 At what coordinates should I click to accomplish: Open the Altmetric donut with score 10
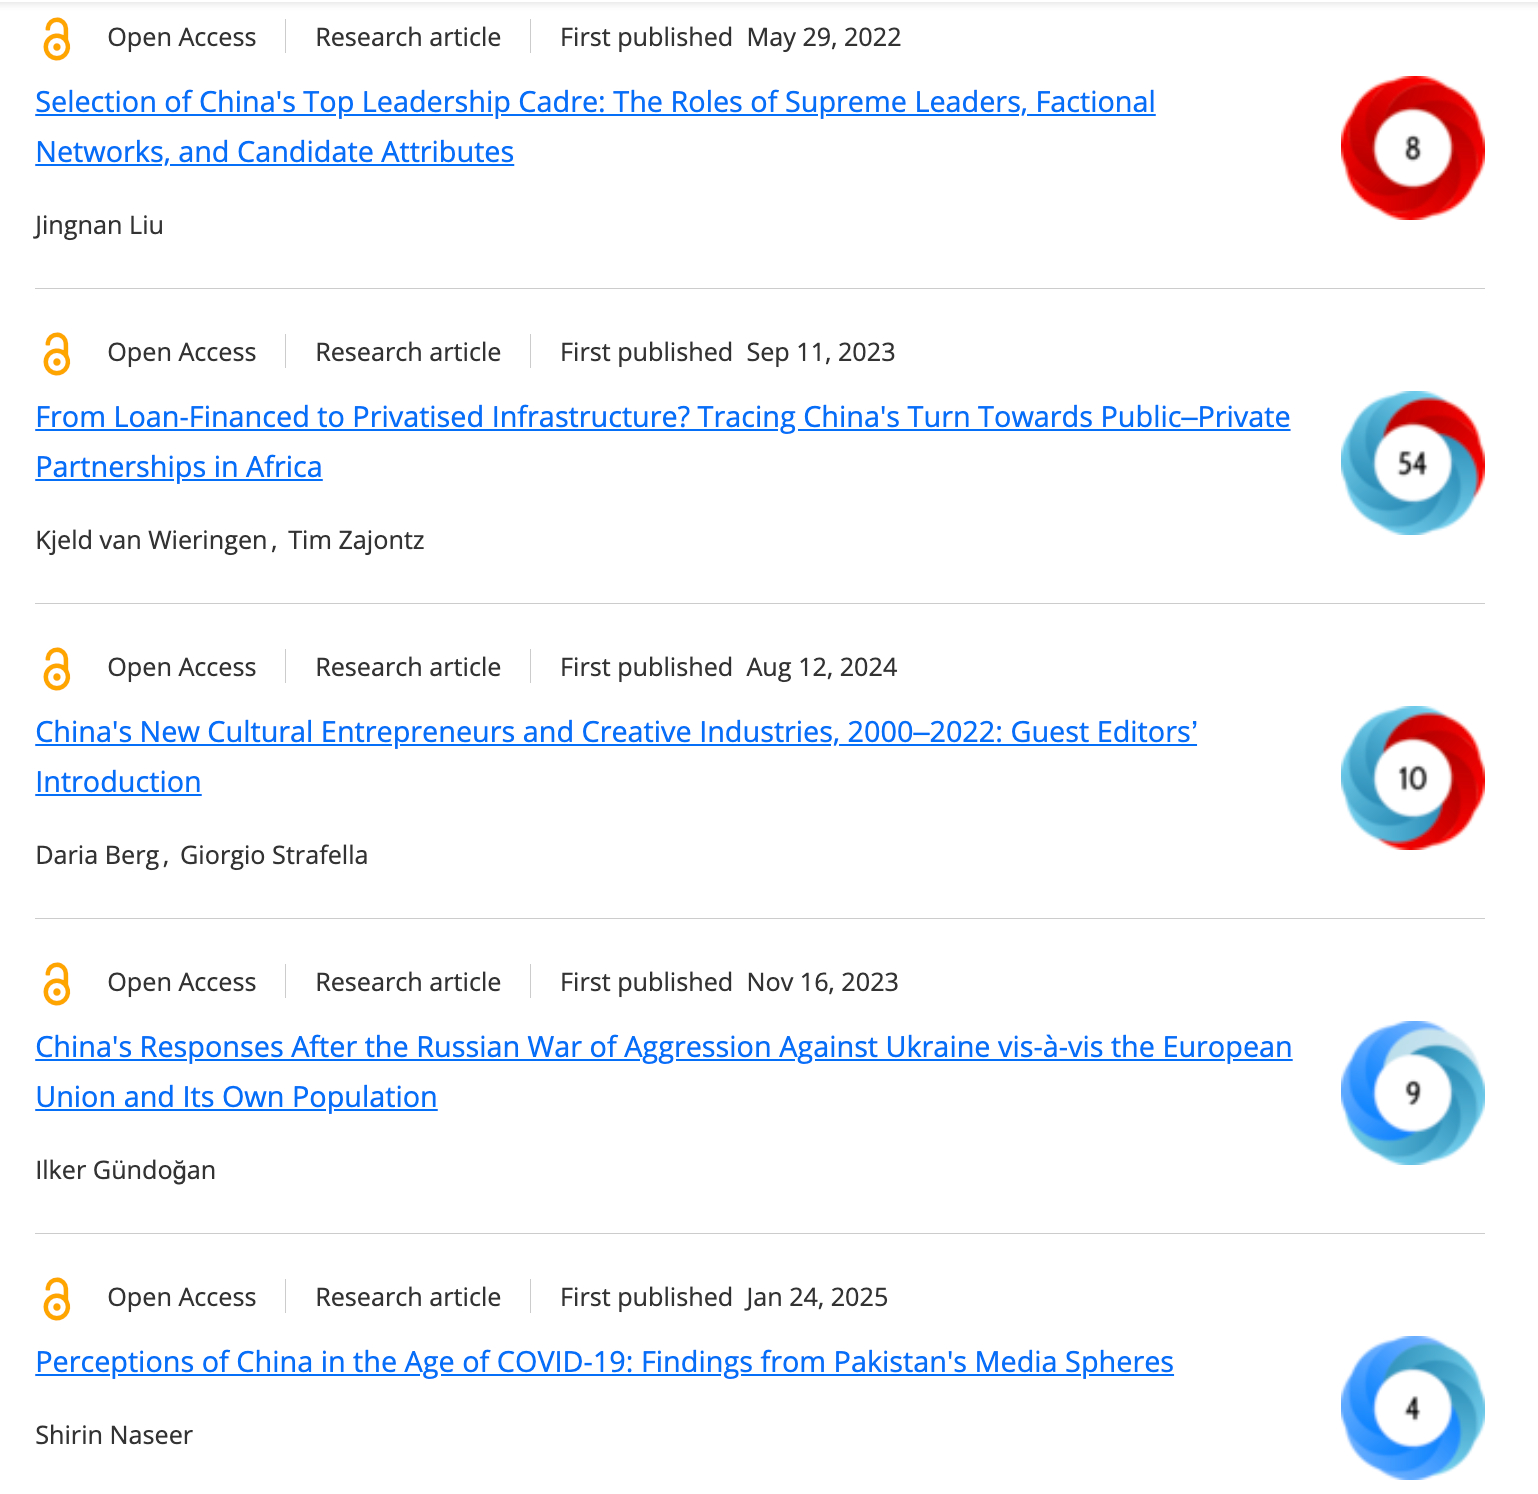(x=1411, y=778)
